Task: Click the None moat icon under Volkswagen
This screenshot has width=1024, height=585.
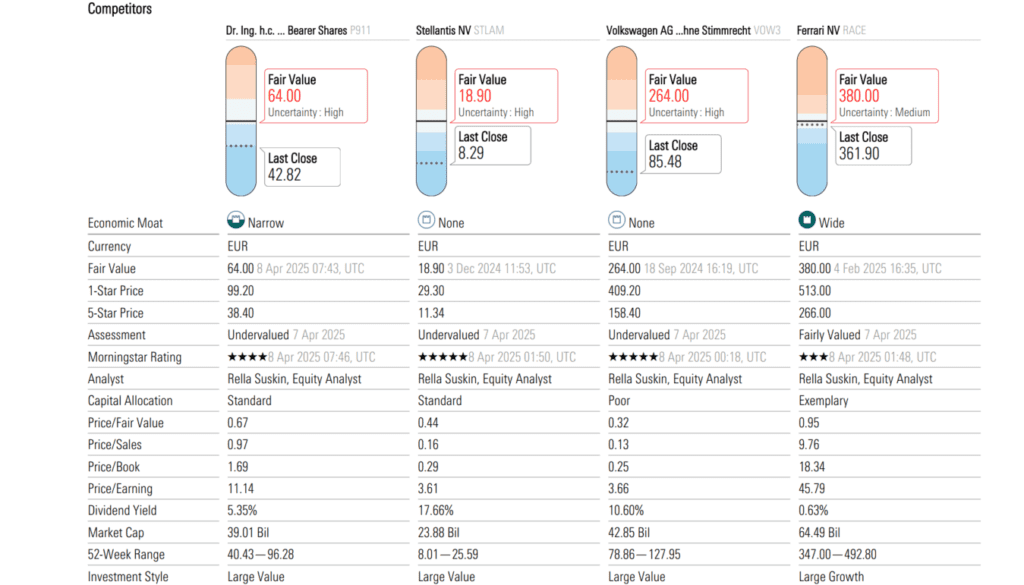Action: 616,222
